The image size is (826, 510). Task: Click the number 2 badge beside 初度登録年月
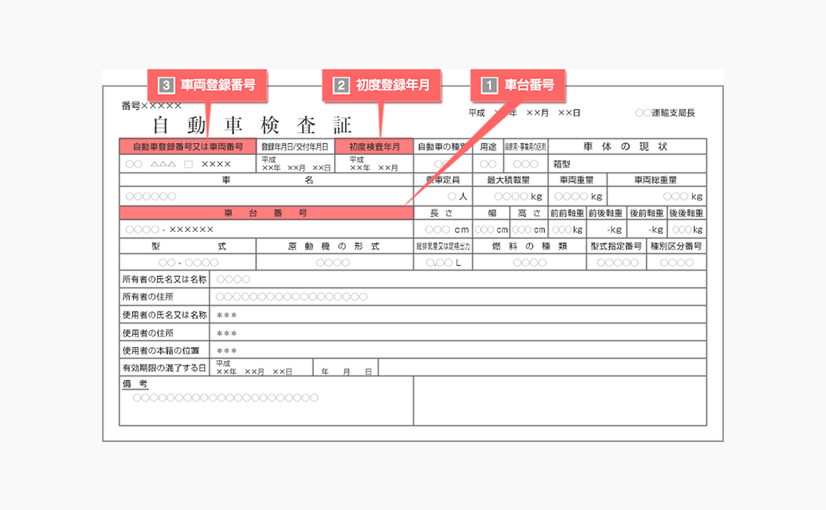pyautogui.click(x=340, y=86)
